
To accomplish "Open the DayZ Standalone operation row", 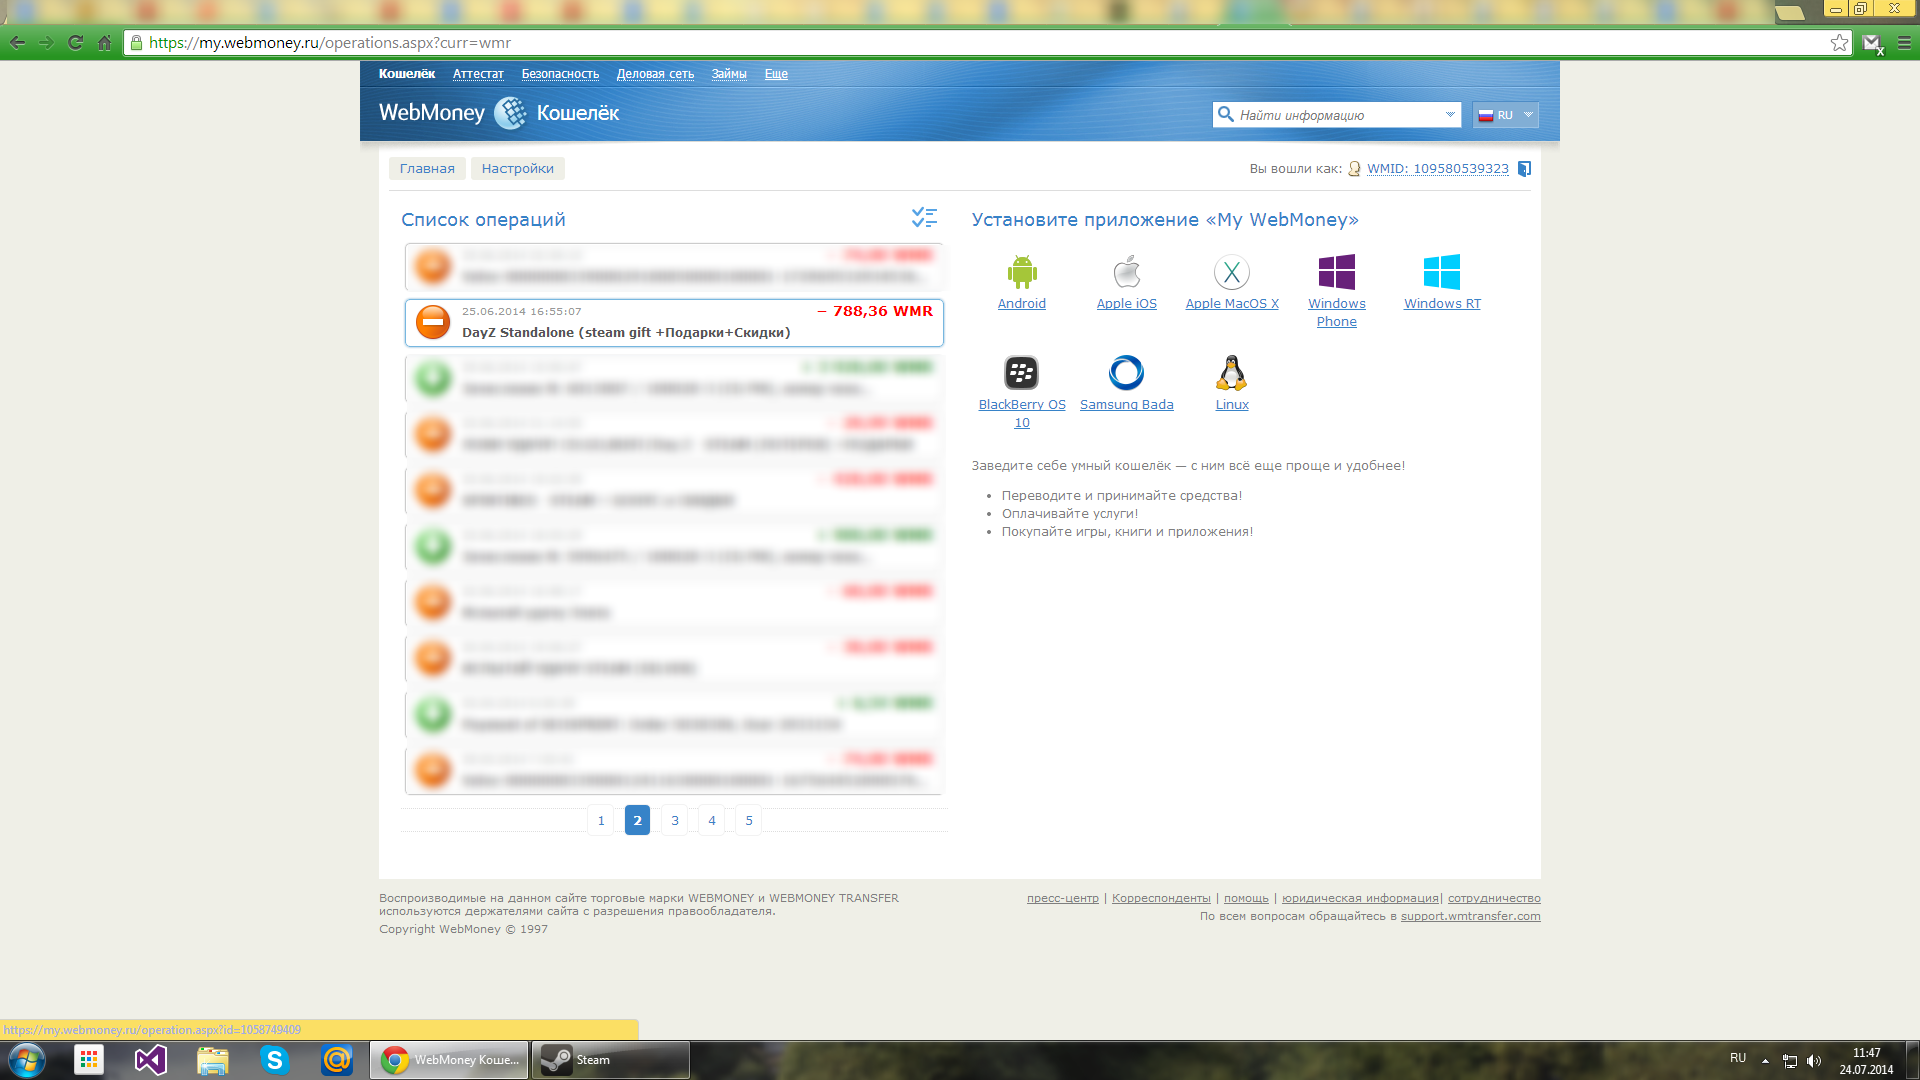I will point(674,323).
